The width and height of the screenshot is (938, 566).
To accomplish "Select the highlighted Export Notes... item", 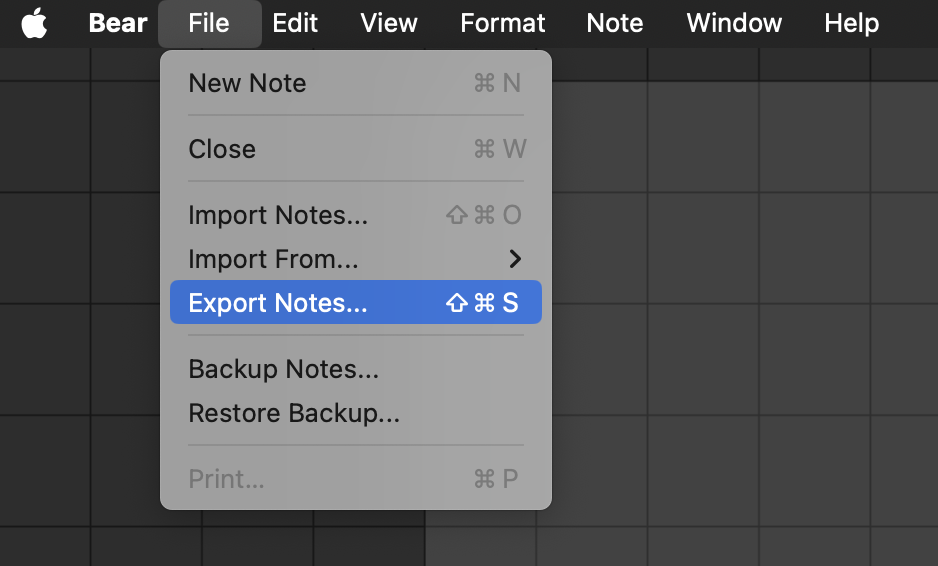I will 278,303.
